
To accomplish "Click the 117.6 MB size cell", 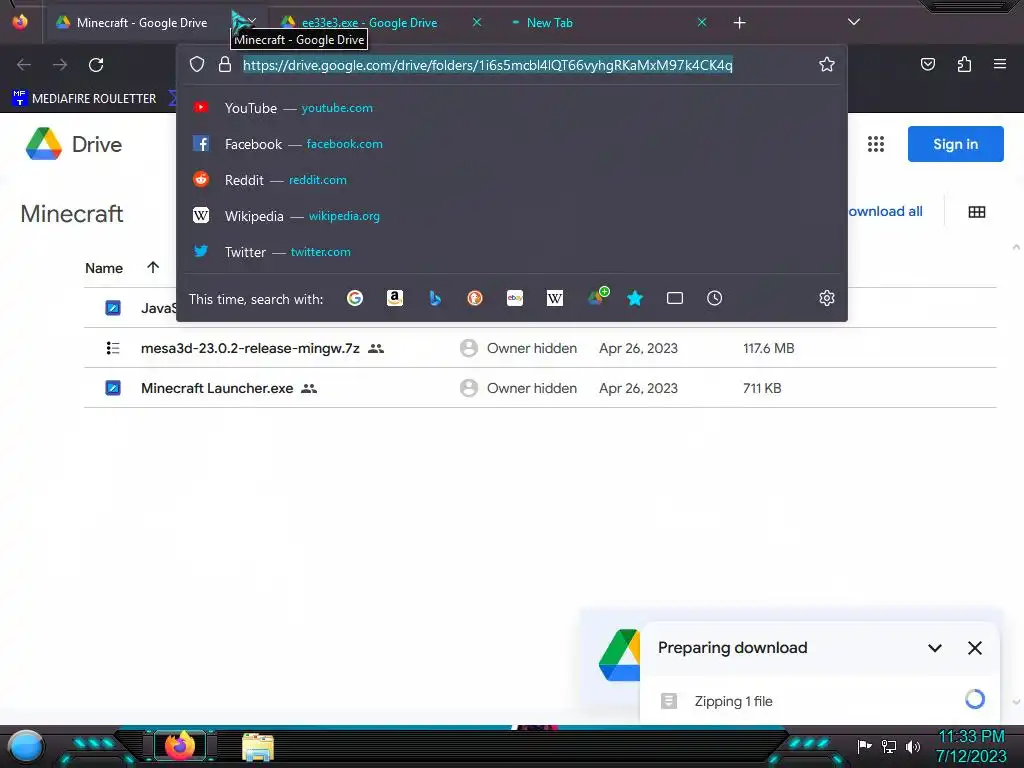I will [769, 348].
